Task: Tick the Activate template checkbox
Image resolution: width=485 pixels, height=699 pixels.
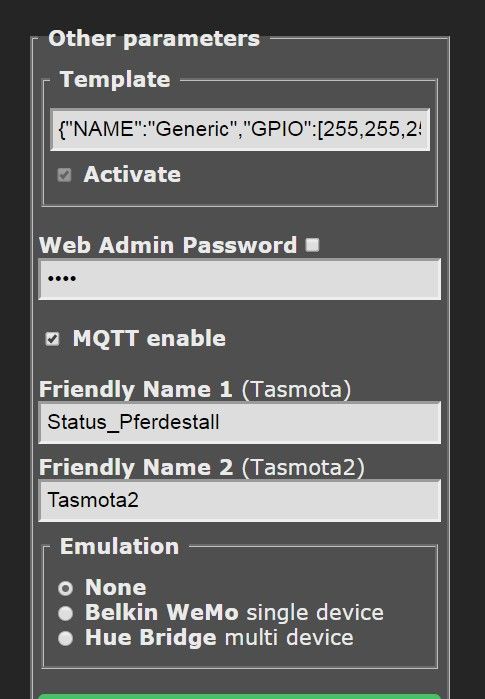Action: point(64,175)
